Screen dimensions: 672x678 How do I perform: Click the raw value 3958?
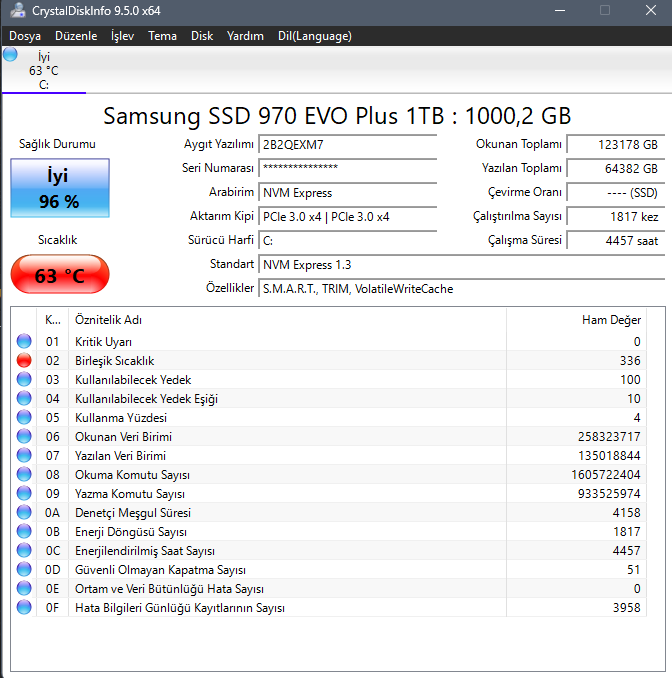click(627, 608)
